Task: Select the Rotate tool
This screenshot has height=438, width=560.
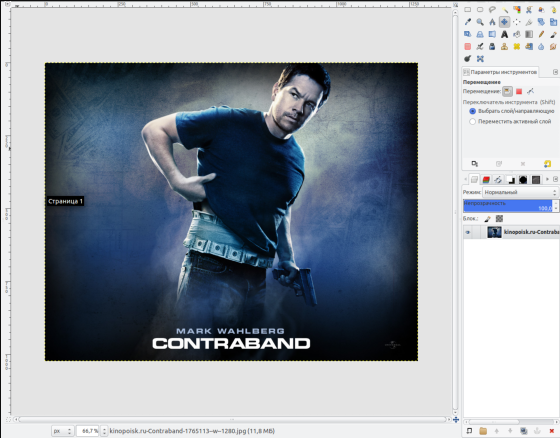Action: [541, 22]
